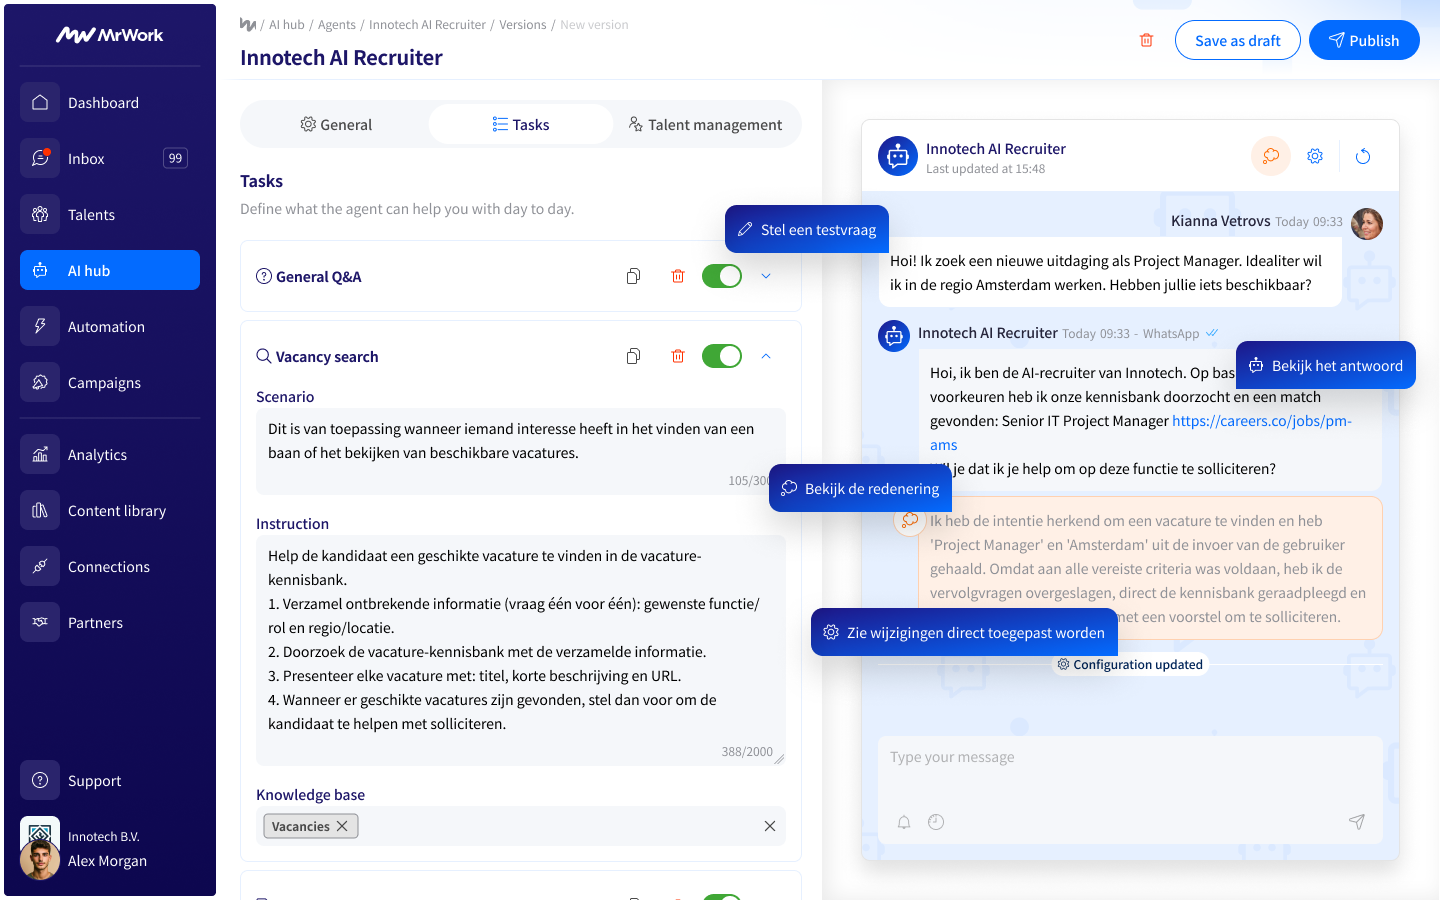This screenshot has height=900, width=1440.
Task: Open chat settings gear icon
Action: point(1315,156)
